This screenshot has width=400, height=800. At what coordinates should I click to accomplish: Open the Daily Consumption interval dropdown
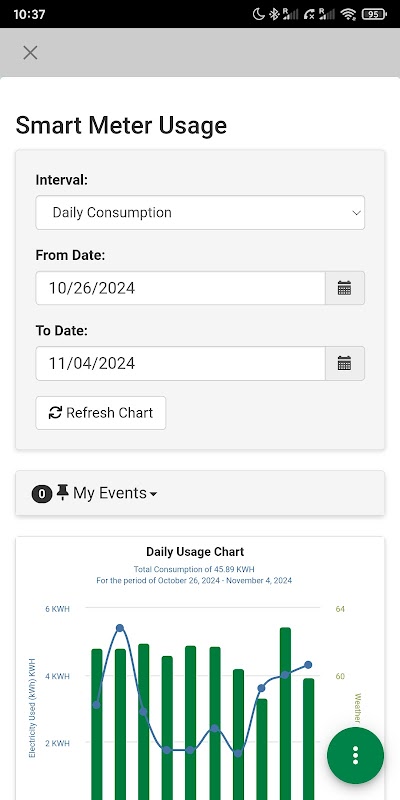200,213
